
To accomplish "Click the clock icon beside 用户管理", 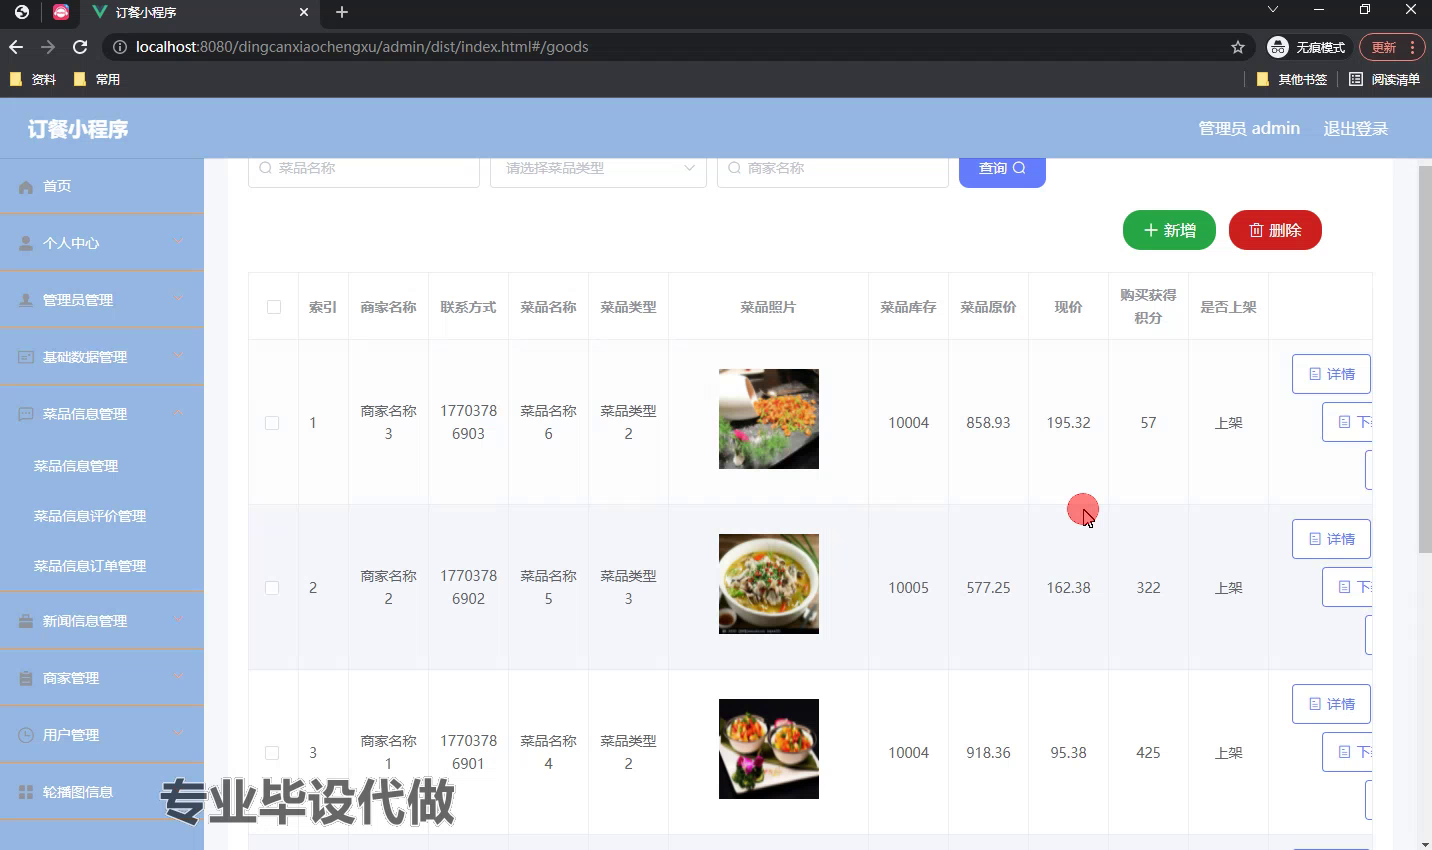I will (x=26, y=735).
